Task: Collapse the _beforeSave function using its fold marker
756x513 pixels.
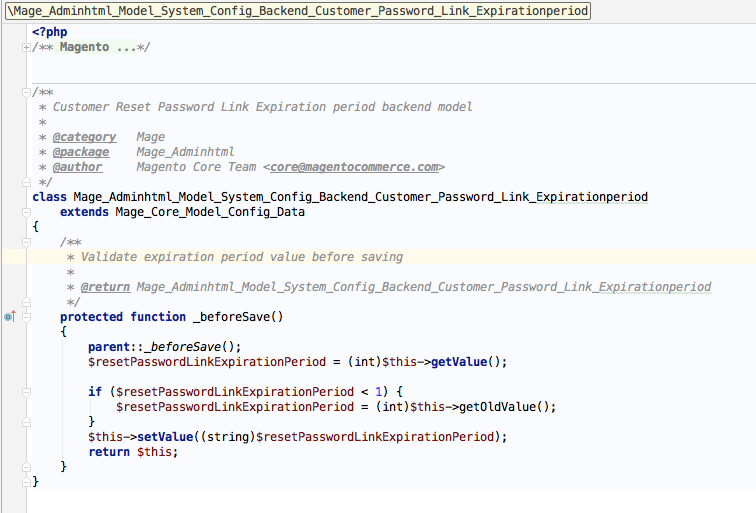Action: [26, 317]
